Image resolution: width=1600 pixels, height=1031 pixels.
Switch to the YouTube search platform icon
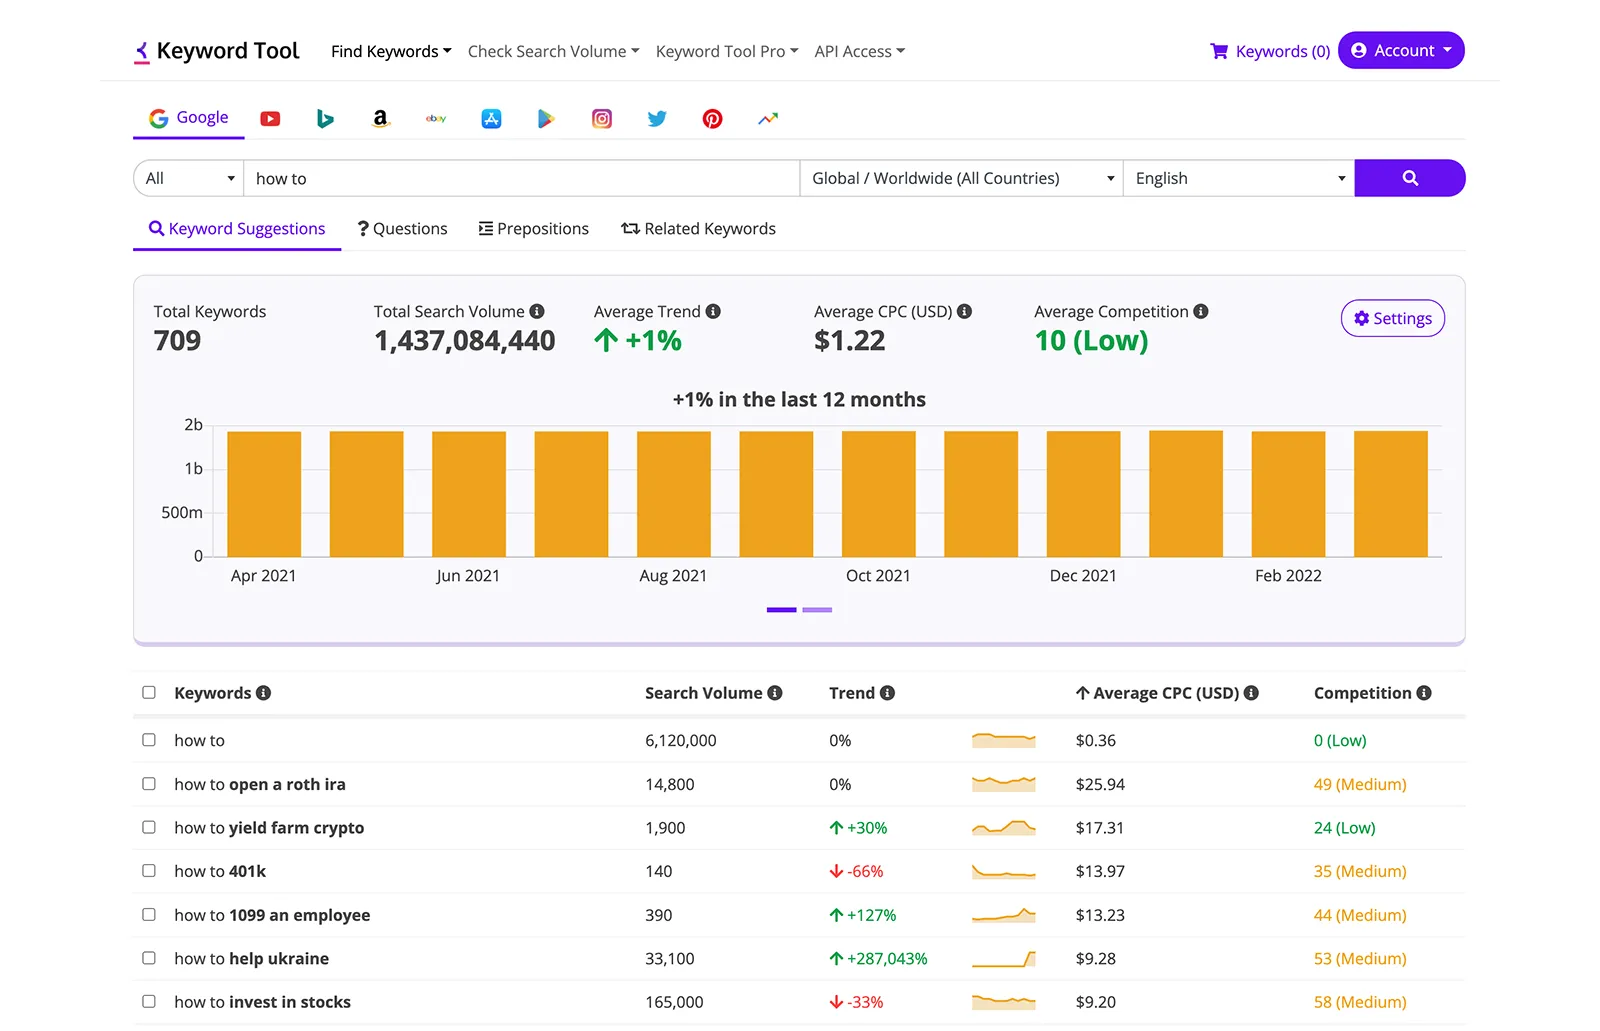point(270,119)
